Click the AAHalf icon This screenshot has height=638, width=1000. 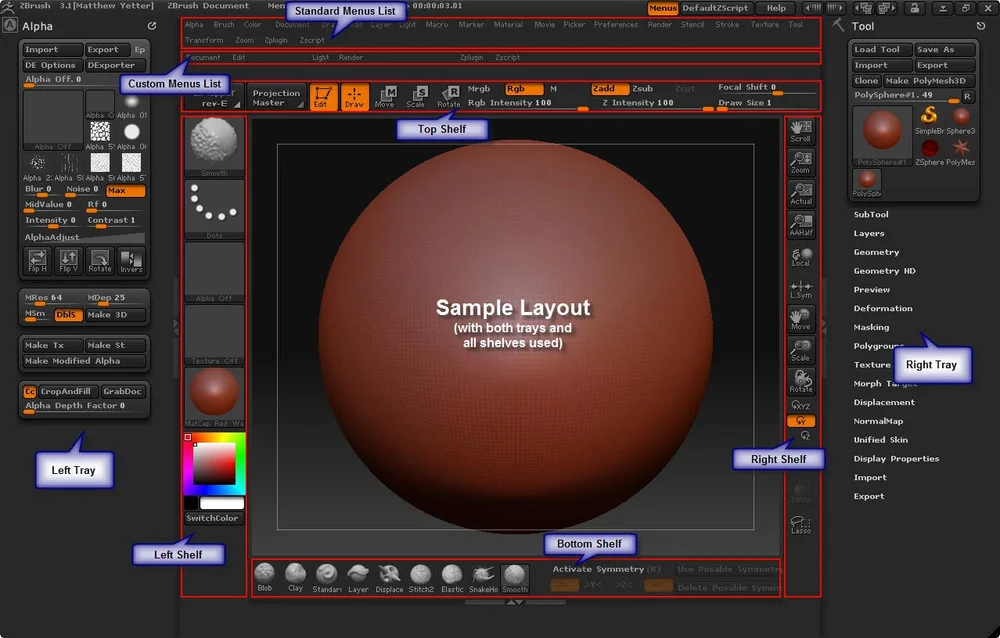(800, 225)
